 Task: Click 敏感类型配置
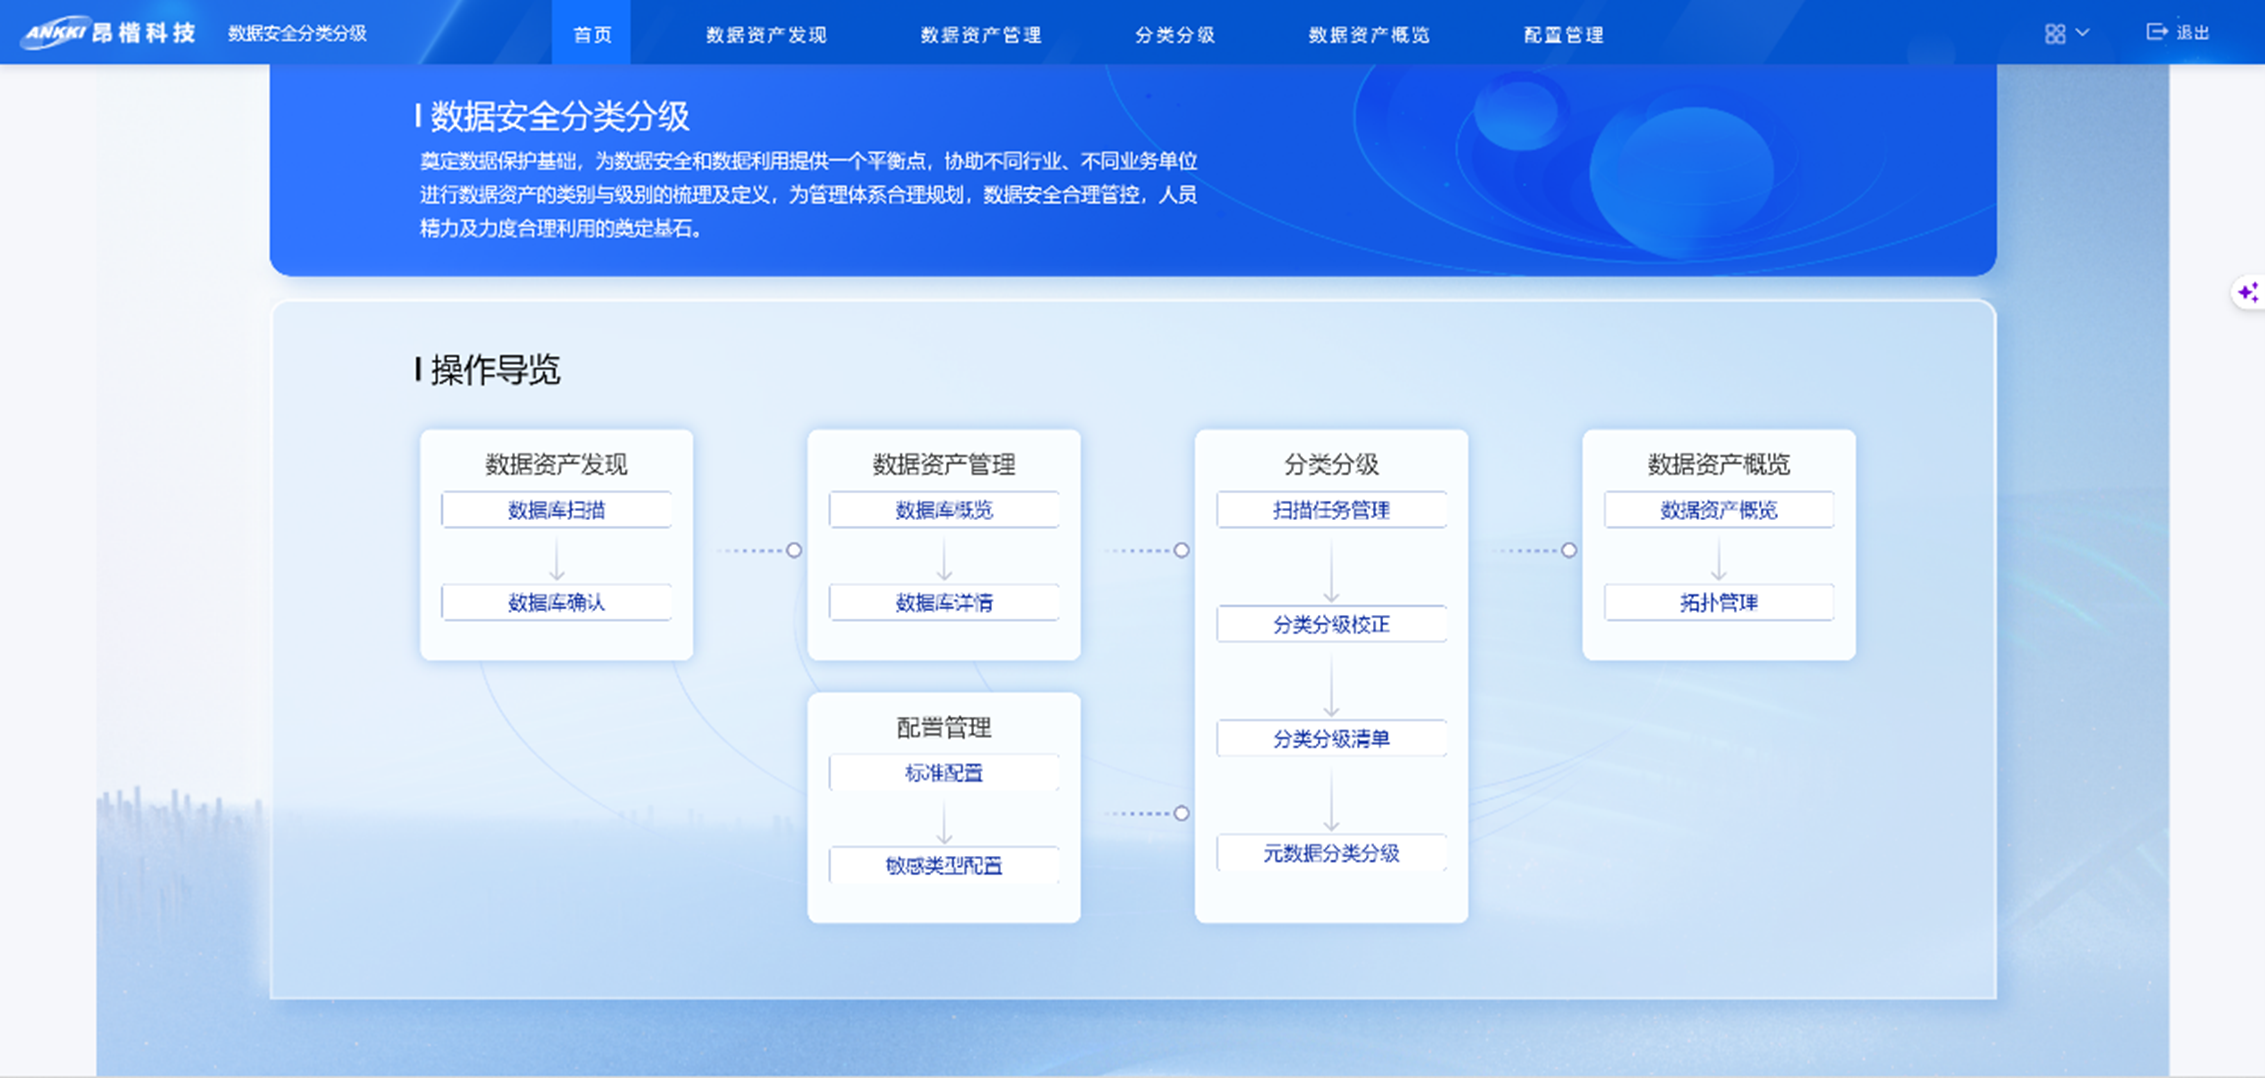[944, 865]
